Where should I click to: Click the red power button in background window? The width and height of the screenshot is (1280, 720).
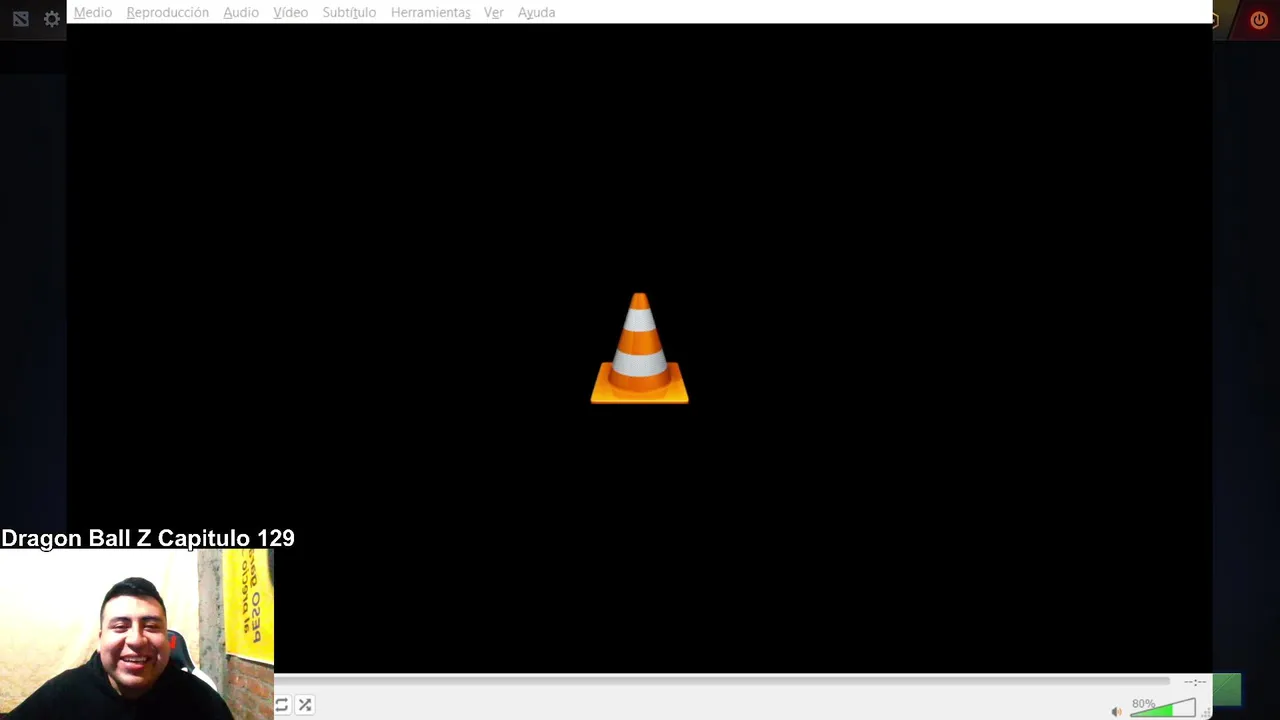pos(1259,20)
